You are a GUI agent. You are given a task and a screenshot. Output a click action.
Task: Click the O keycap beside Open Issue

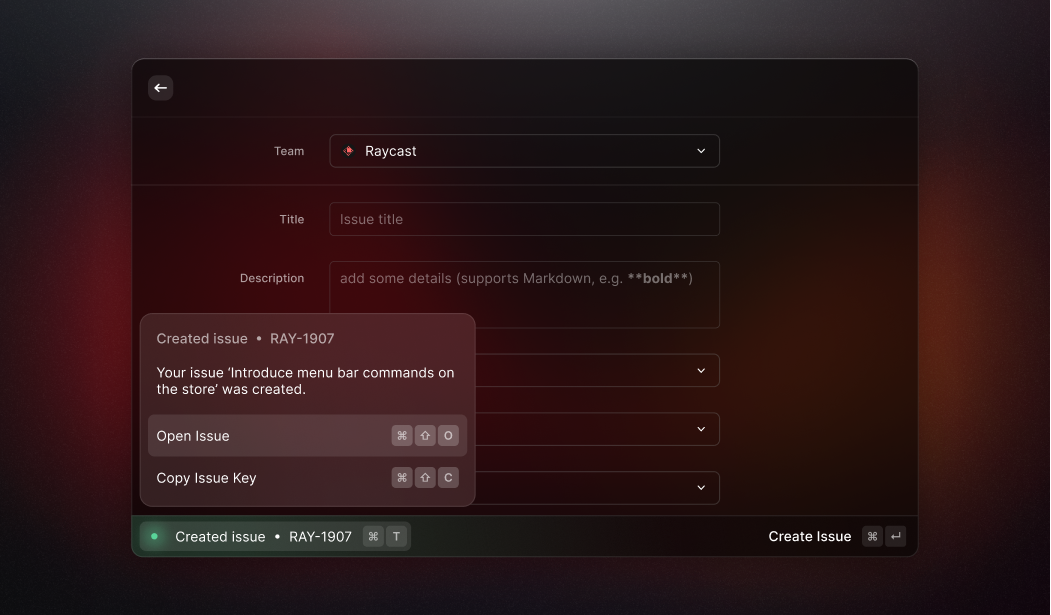pyautogui.click(x=448, y=436)
